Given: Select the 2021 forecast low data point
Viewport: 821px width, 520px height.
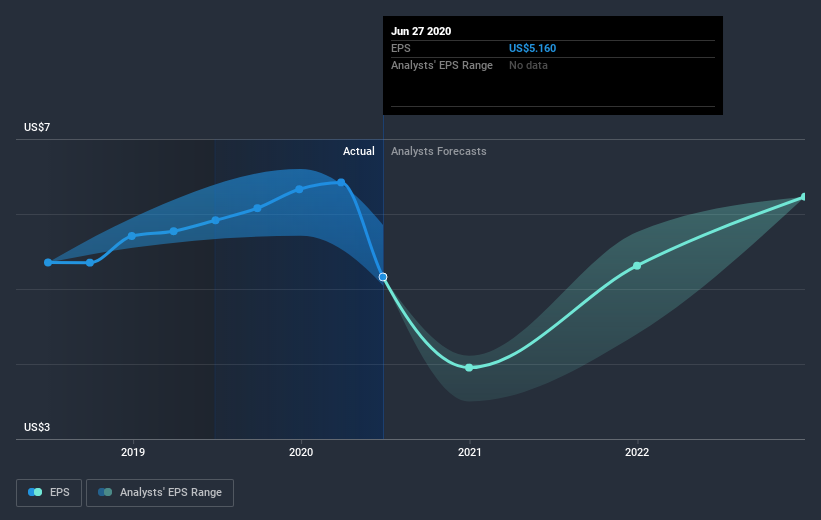Looking at the screenshot, I should (x=469, y=368).
